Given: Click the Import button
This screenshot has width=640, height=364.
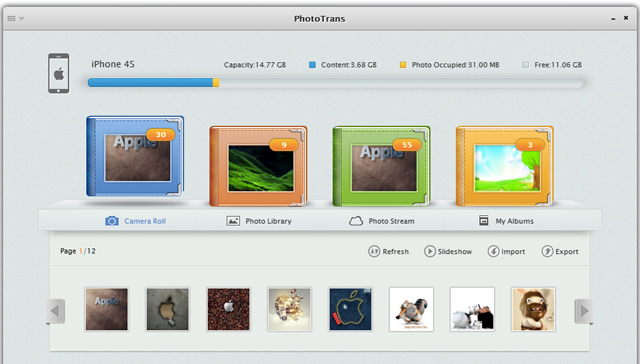Looking at the screenshot, I should 506,251.
